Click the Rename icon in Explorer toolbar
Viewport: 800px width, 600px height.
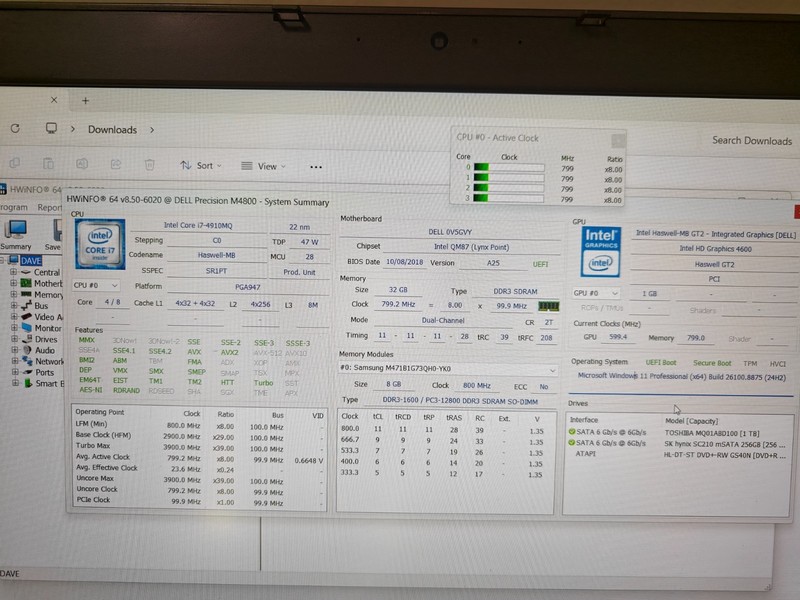pyautogui.click(x=82, y=164)
